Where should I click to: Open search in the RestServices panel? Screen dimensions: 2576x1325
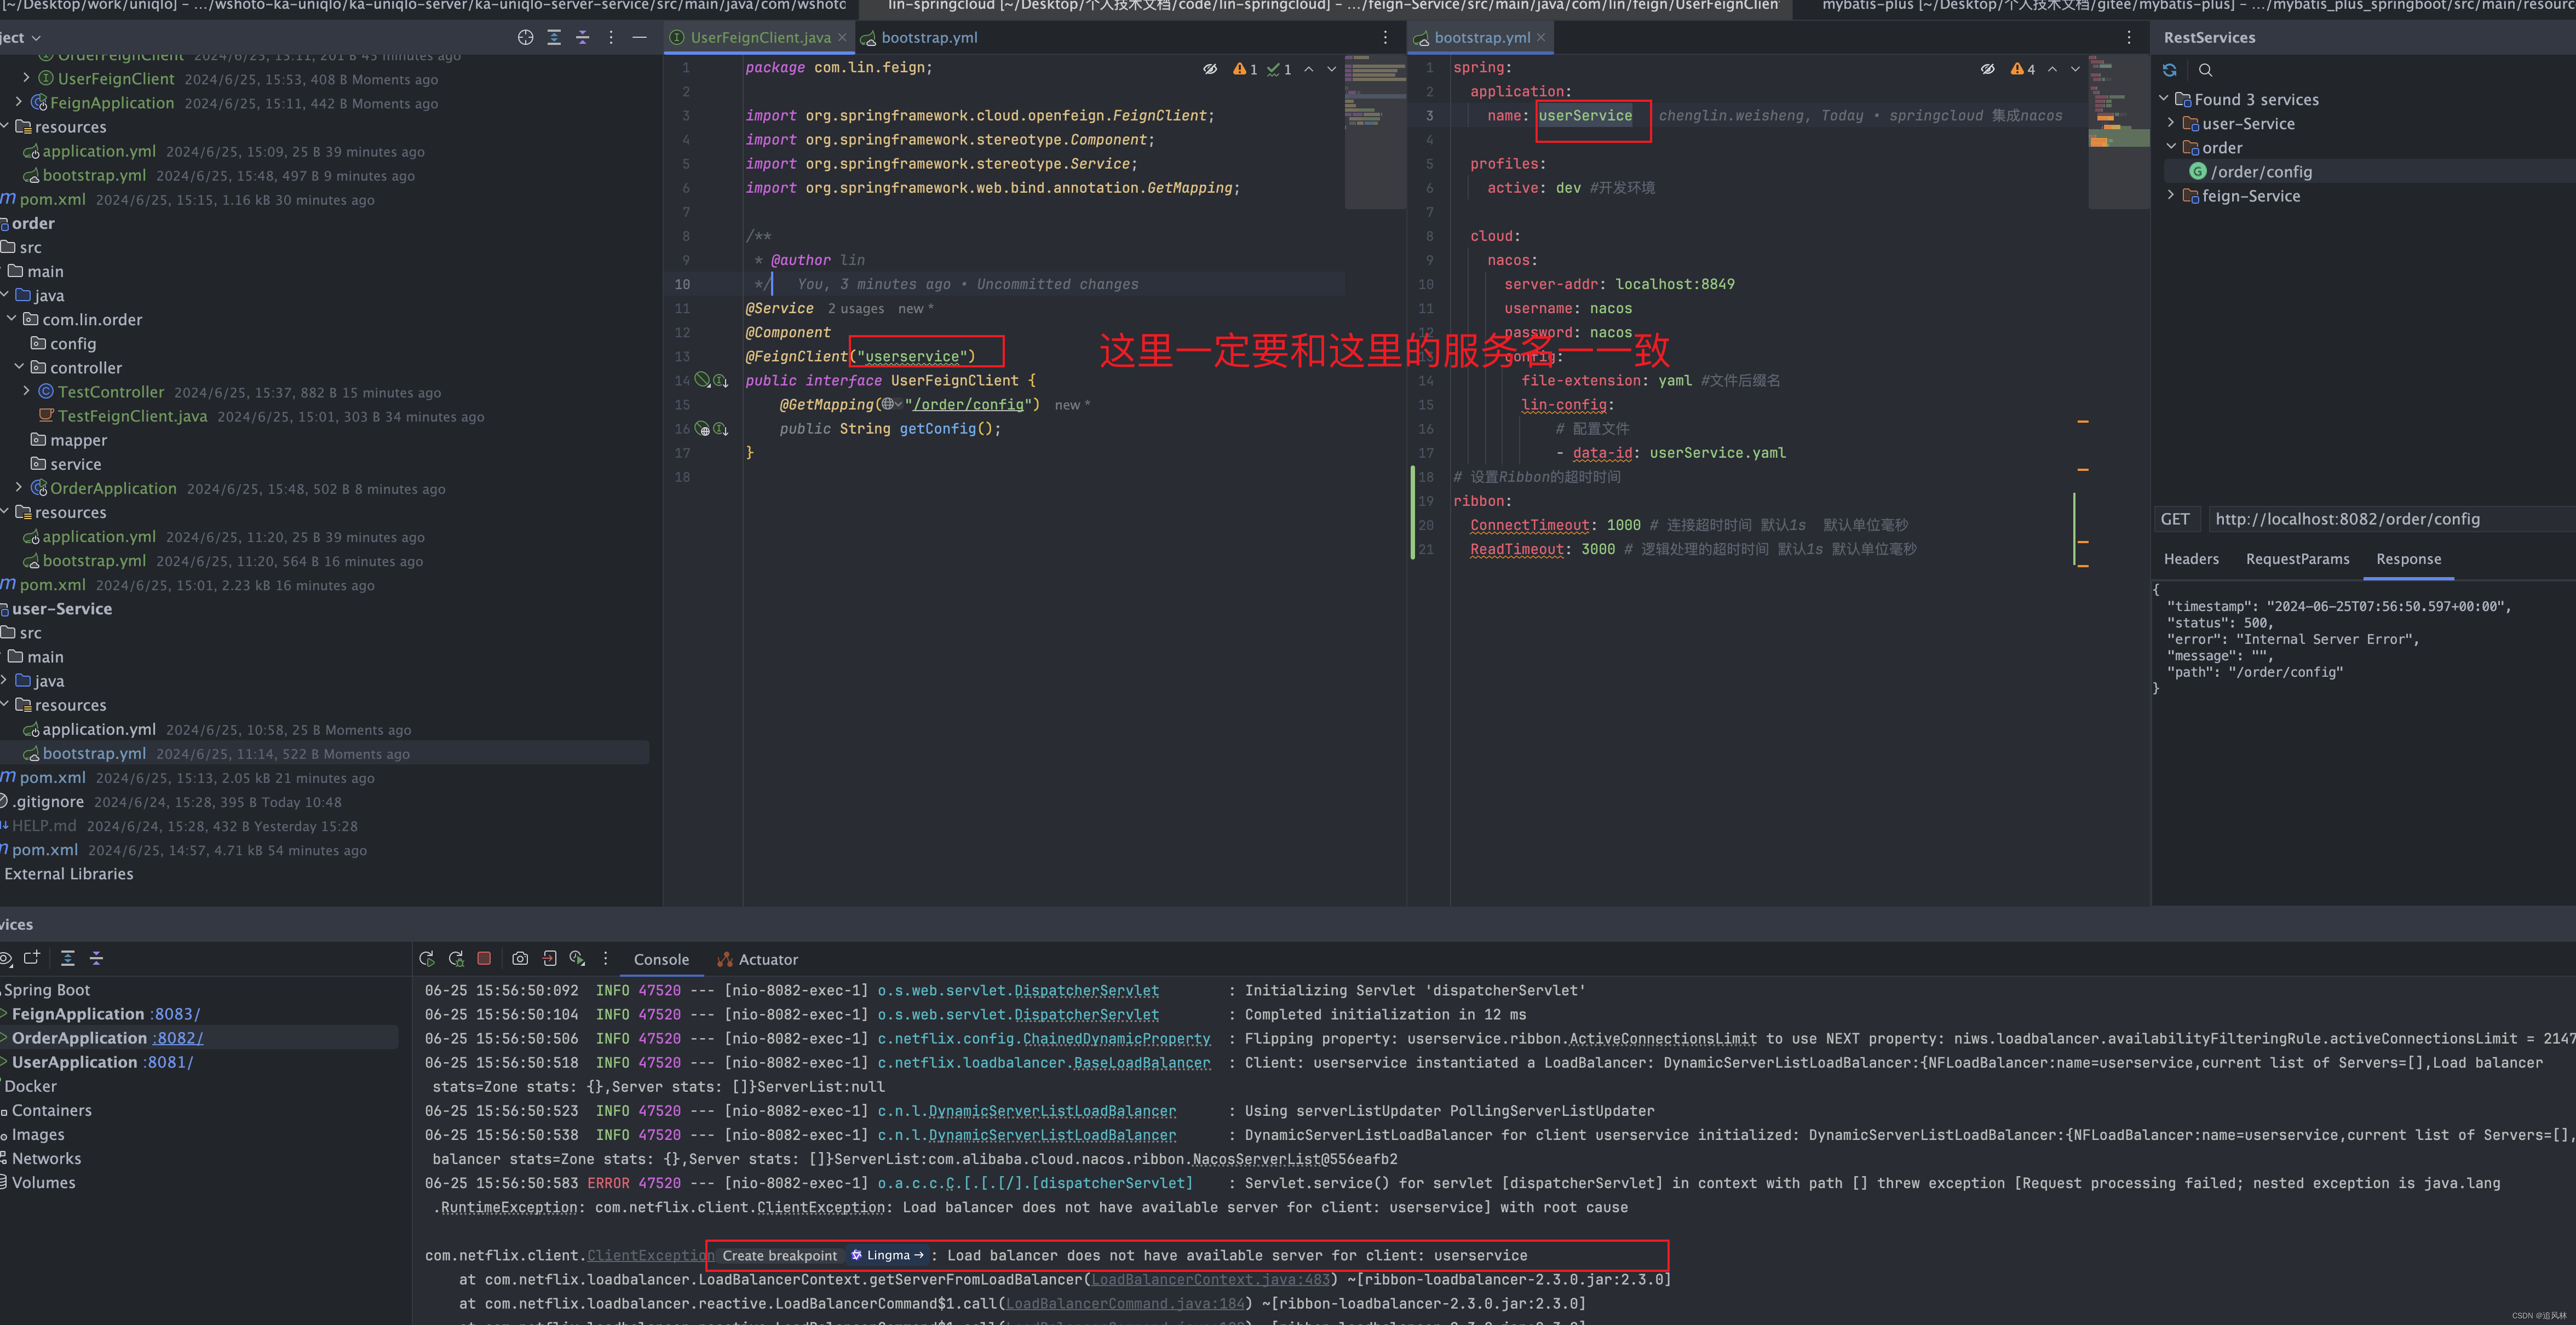[2206, 70]
